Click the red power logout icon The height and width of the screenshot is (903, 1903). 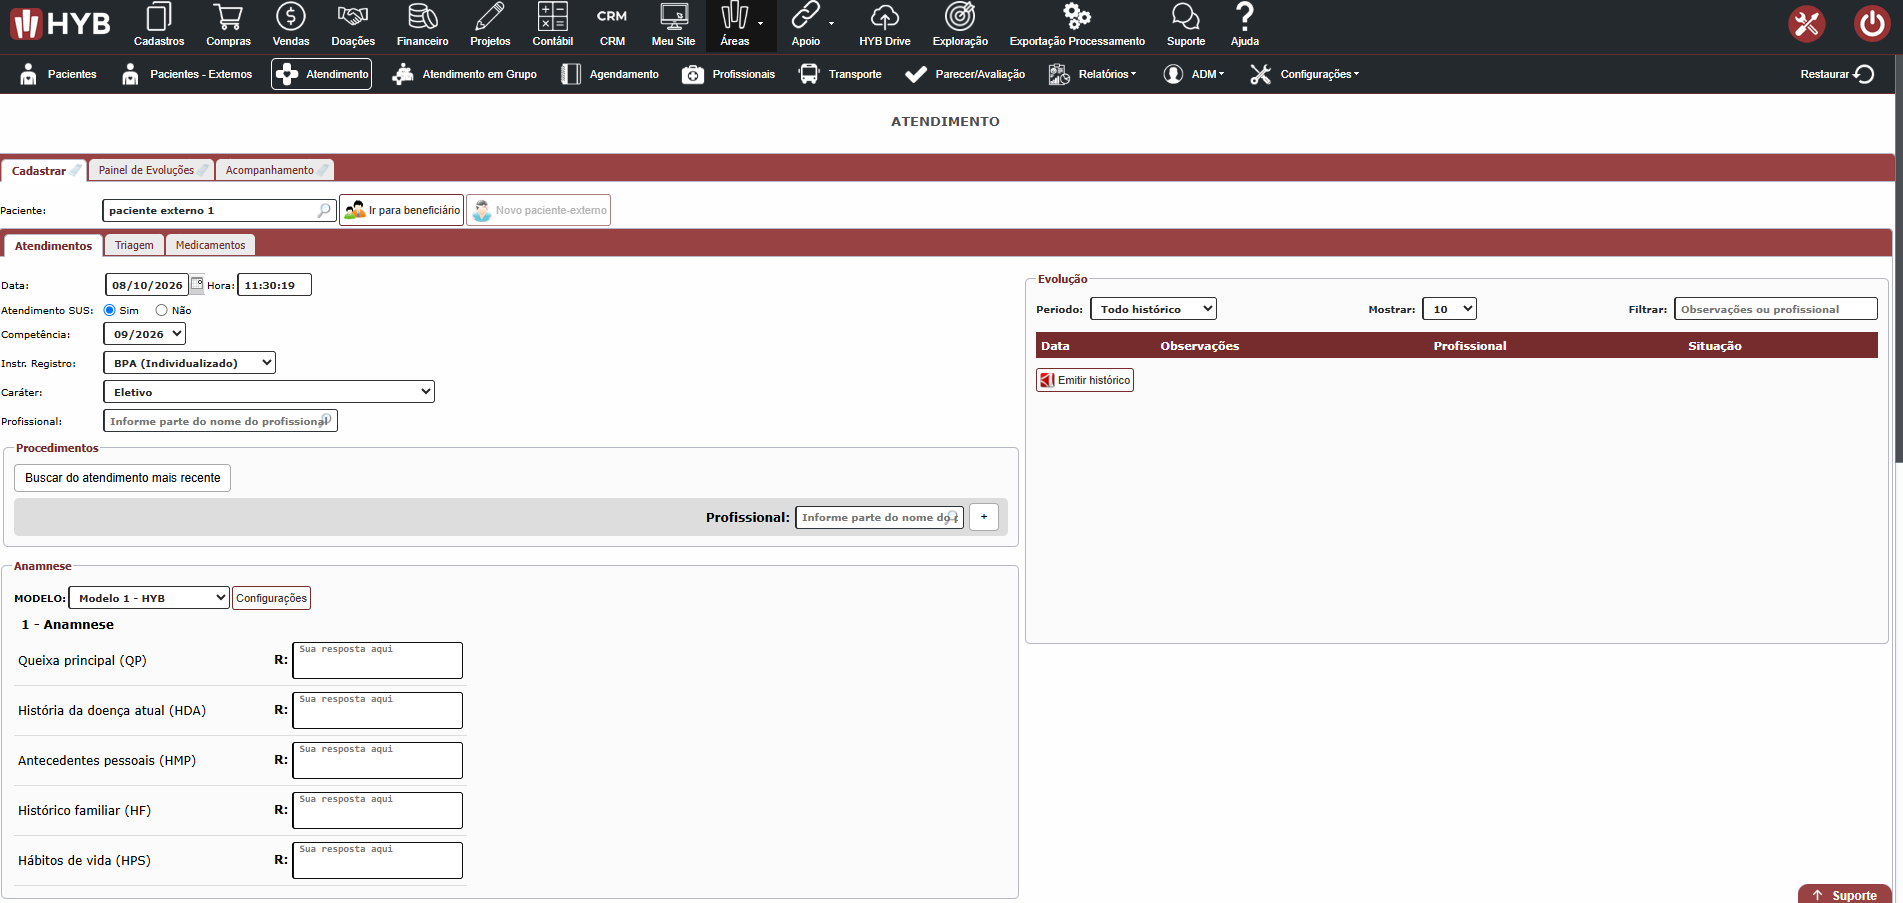[1871, 23]
